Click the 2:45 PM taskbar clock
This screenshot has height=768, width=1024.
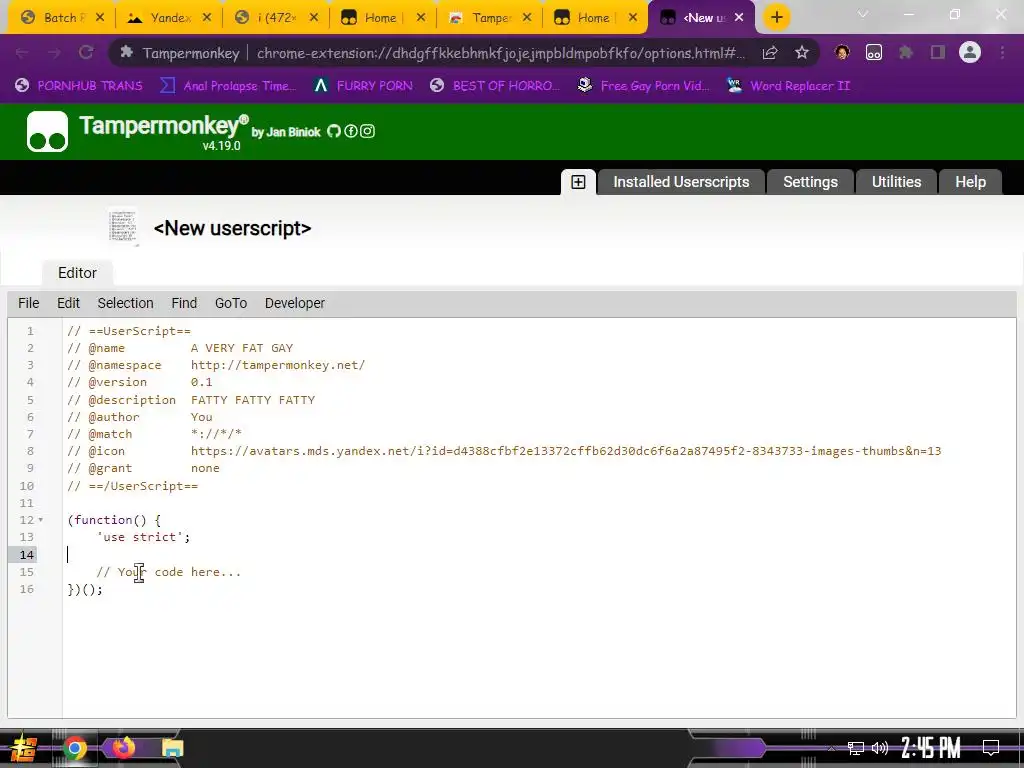(931, 747)
